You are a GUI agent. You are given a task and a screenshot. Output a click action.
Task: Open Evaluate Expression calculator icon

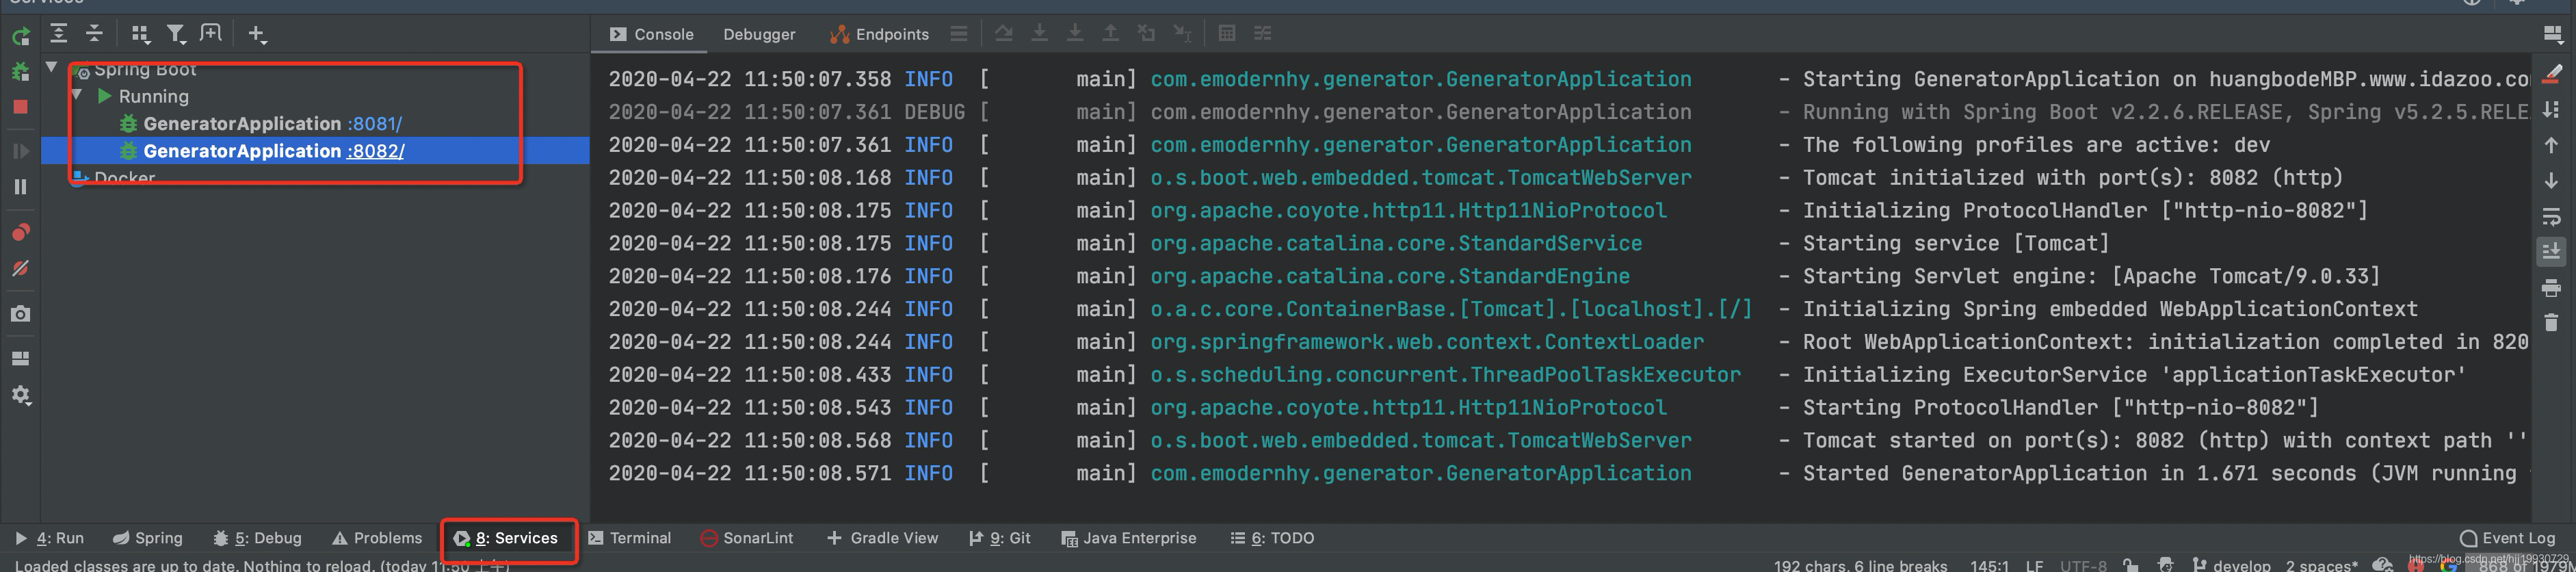pyautogui.click(x=1227, y=34)
